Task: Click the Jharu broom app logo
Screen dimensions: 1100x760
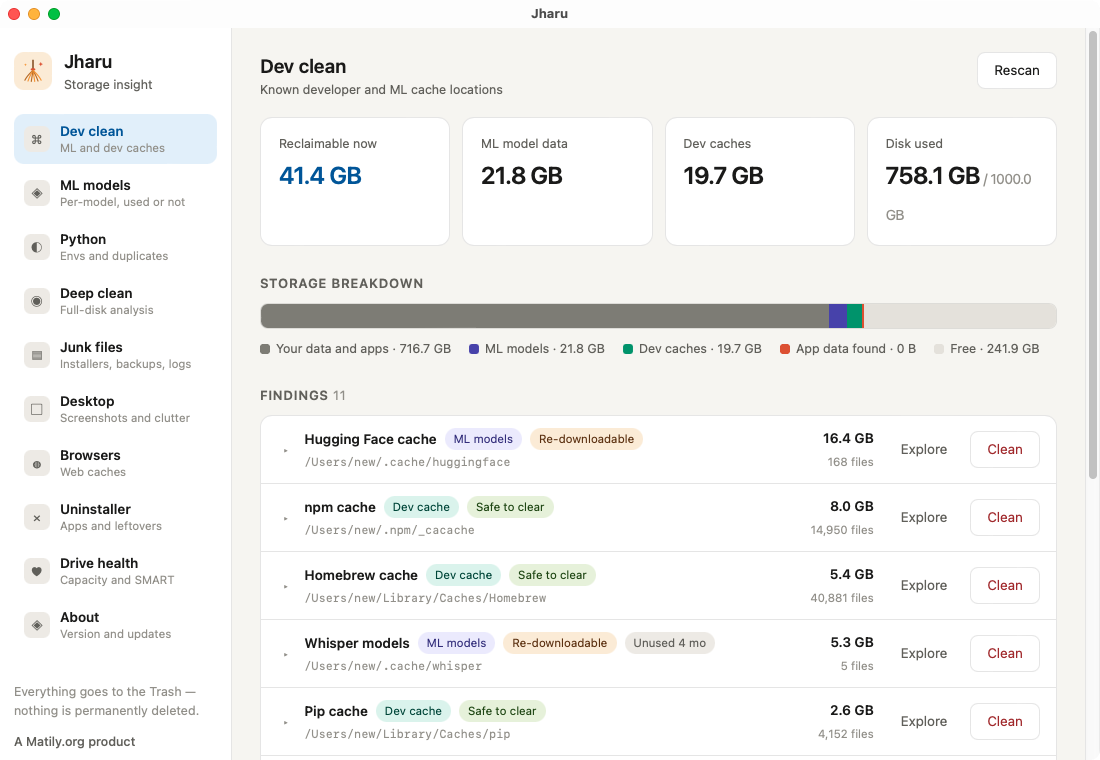Action: (33, 71)
